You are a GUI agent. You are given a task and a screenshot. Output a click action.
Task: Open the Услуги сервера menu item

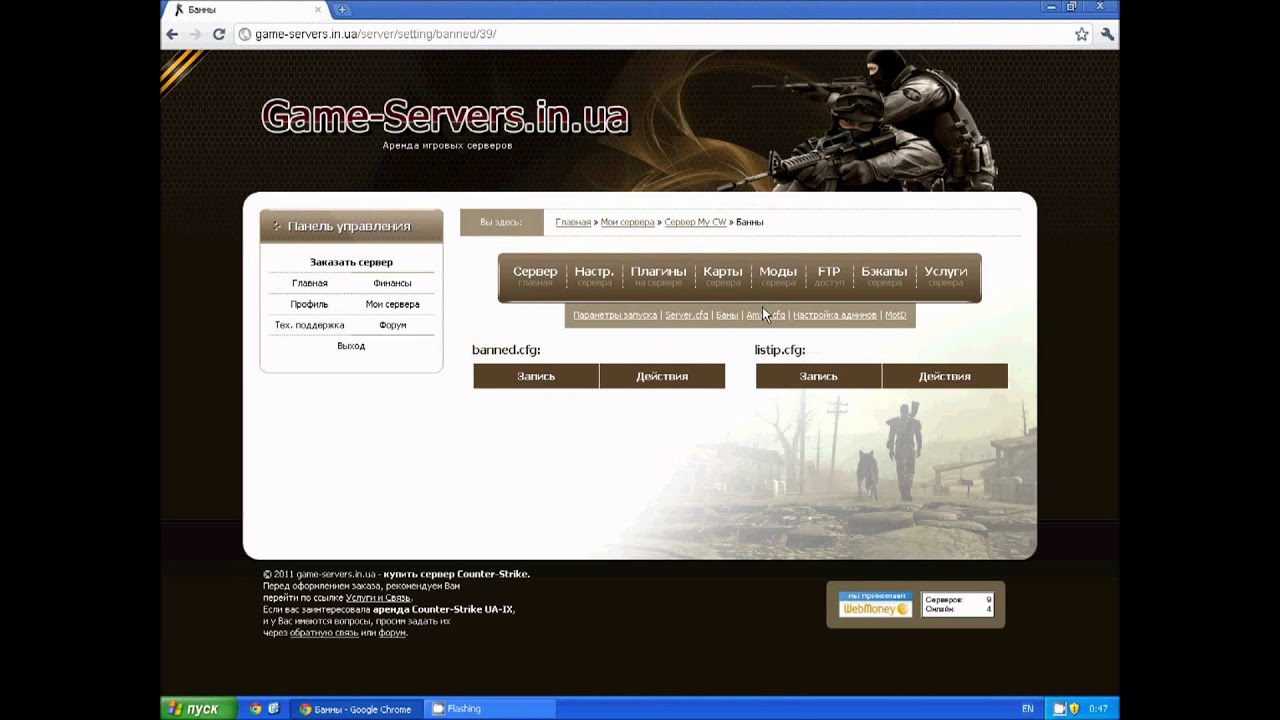946,276
